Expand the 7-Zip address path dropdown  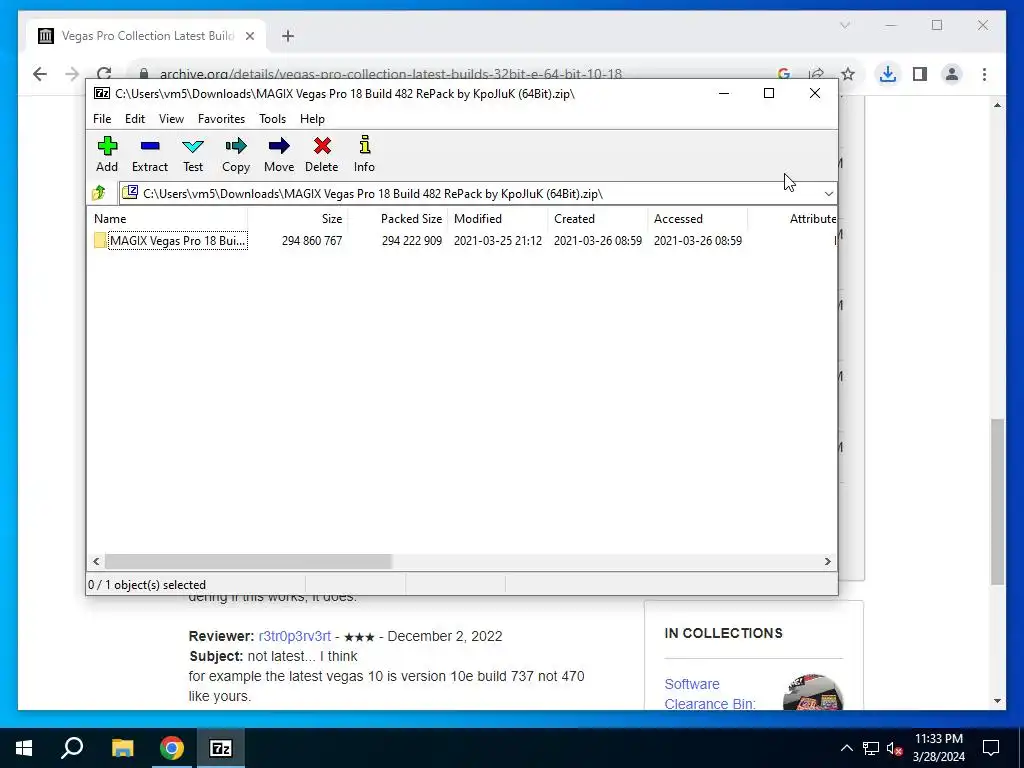point(828,193)
